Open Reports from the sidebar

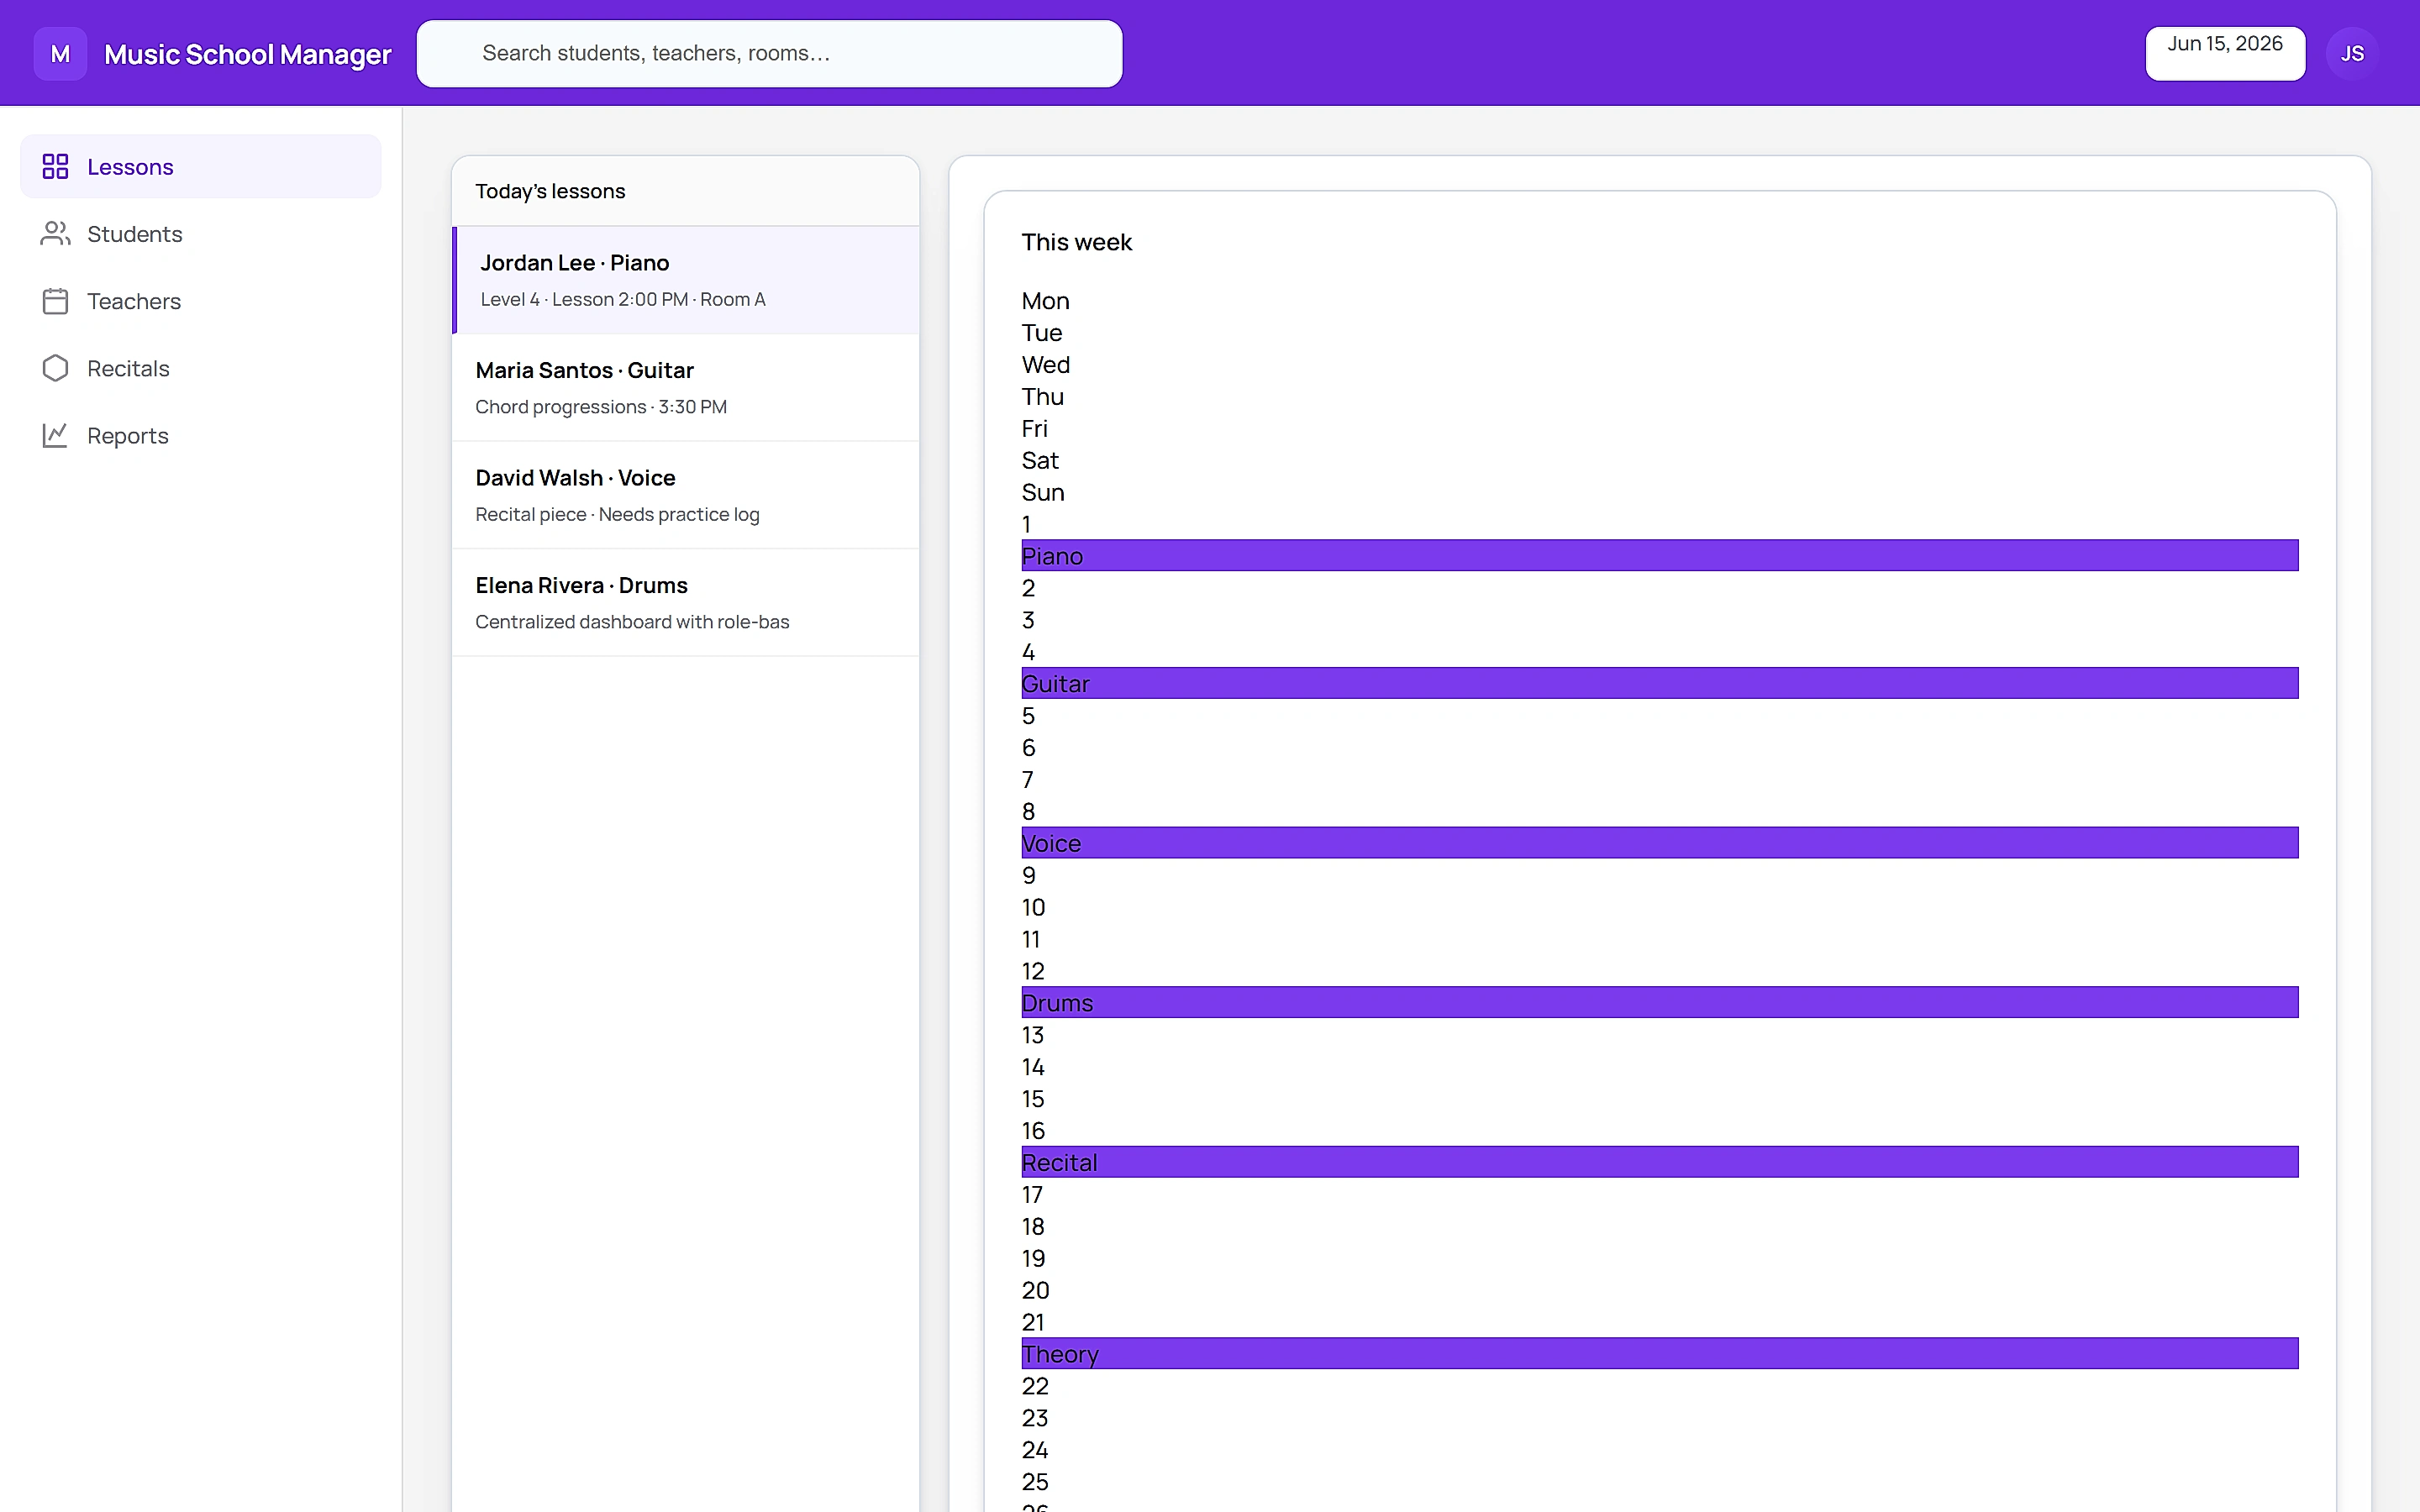tap(201, 435)
